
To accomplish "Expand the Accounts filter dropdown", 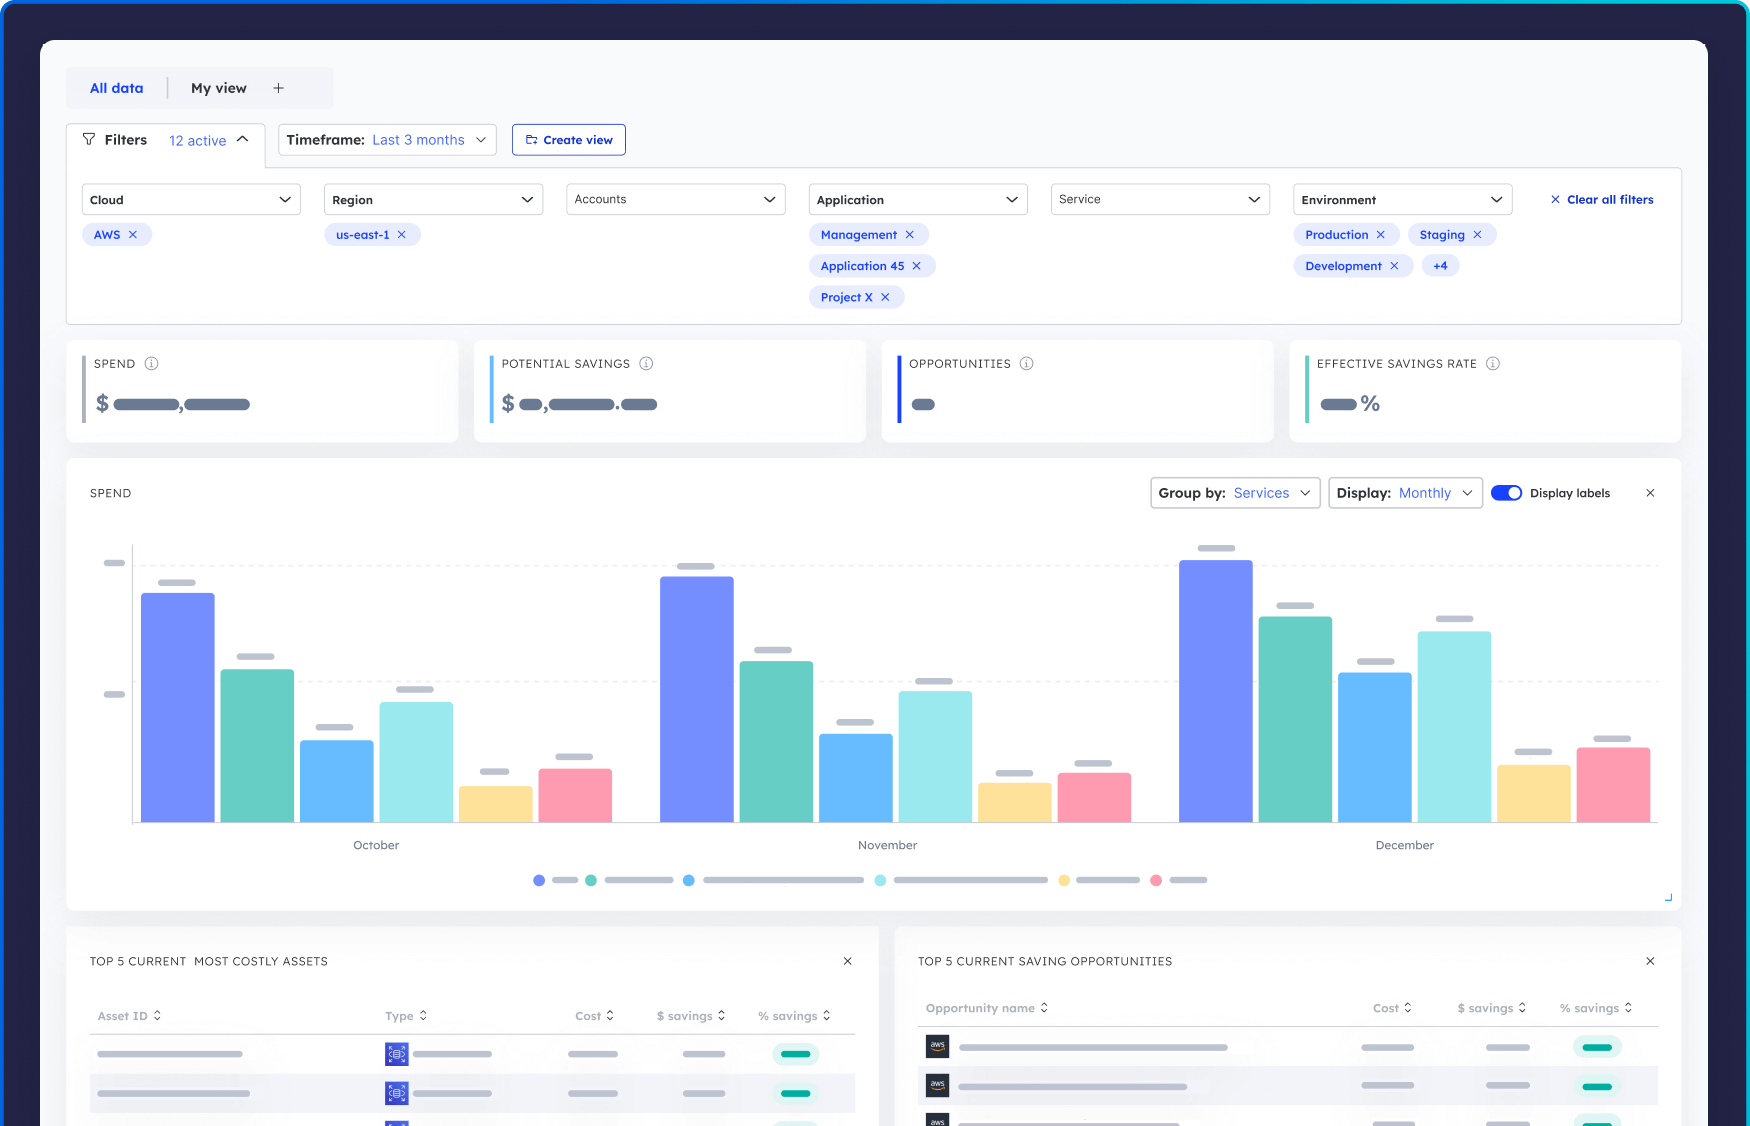I will point(675,199).
